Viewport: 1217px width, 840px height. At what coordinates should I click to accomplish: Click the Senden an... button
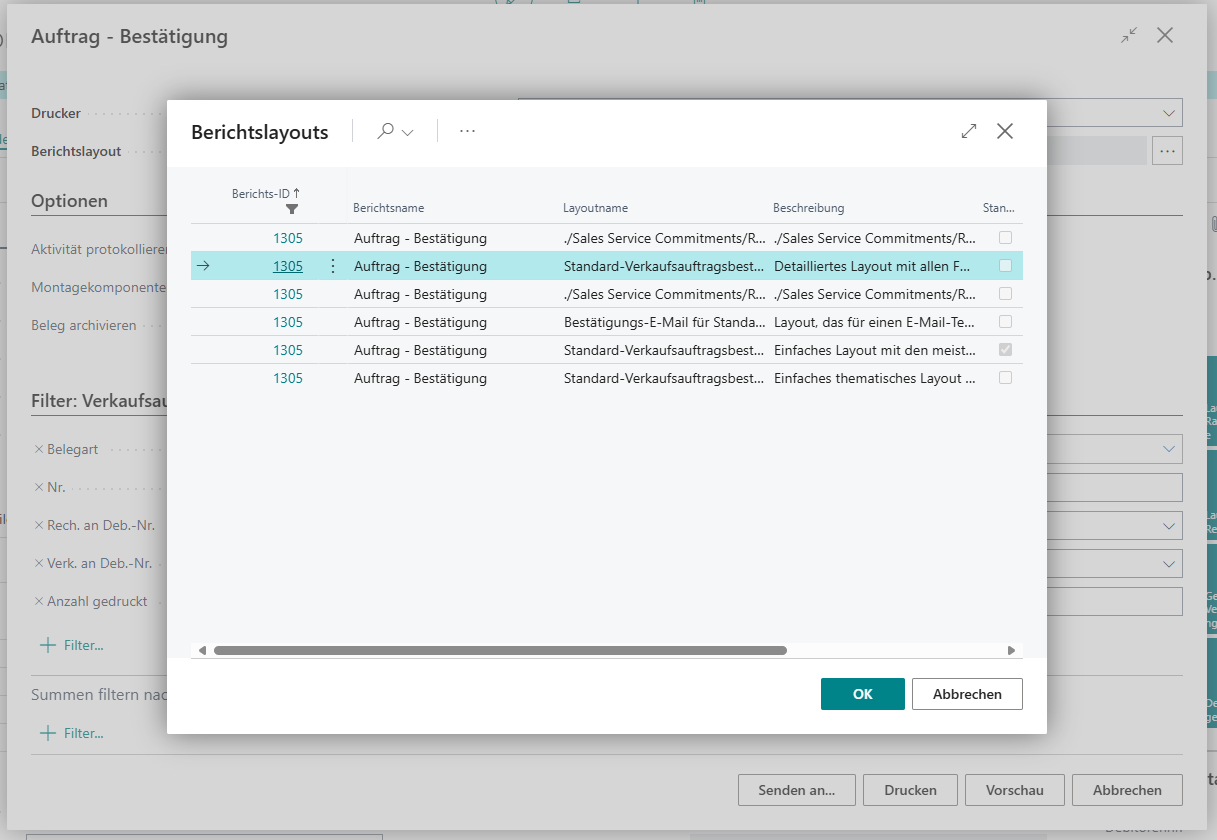point(797,790)
